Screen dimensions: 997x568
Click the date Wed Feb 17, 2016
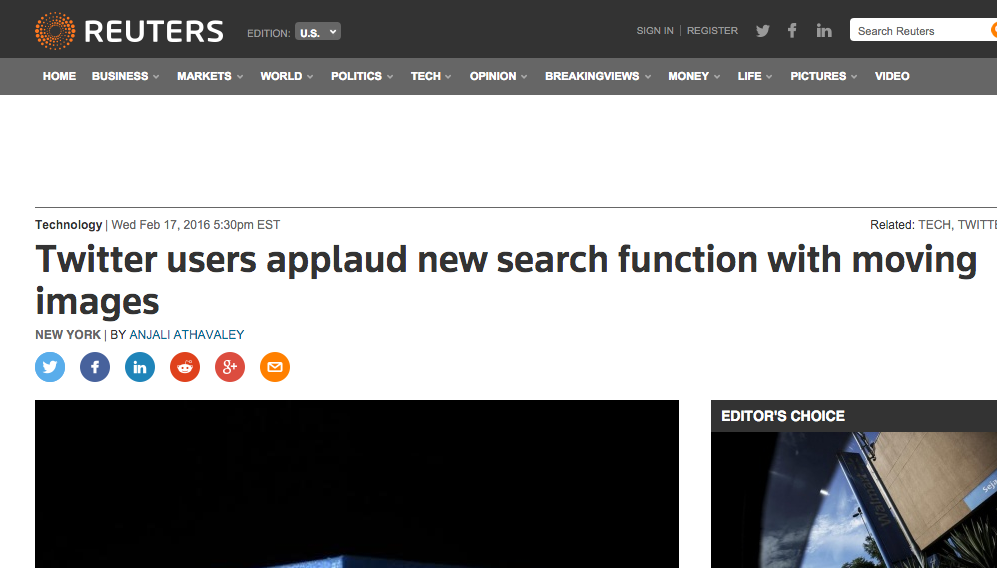pyautogui.click(x=161, y=225)
